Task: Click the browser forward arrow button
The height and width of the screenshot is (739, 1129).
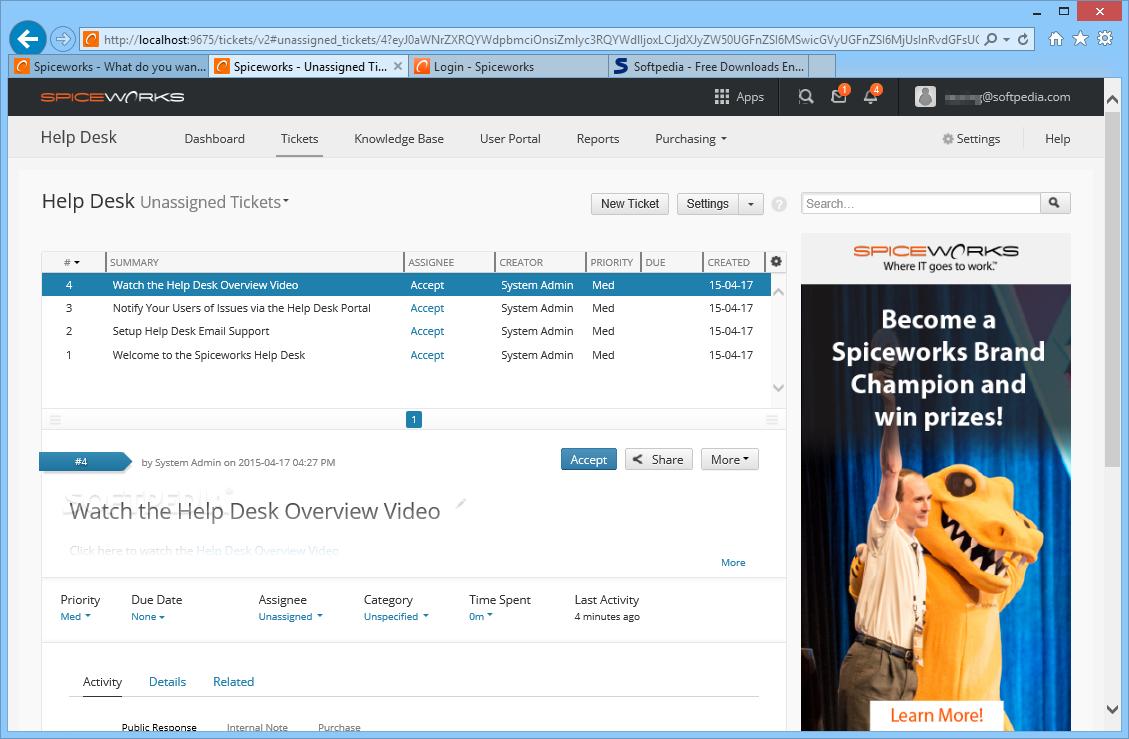Action: [x=63, y=38]
